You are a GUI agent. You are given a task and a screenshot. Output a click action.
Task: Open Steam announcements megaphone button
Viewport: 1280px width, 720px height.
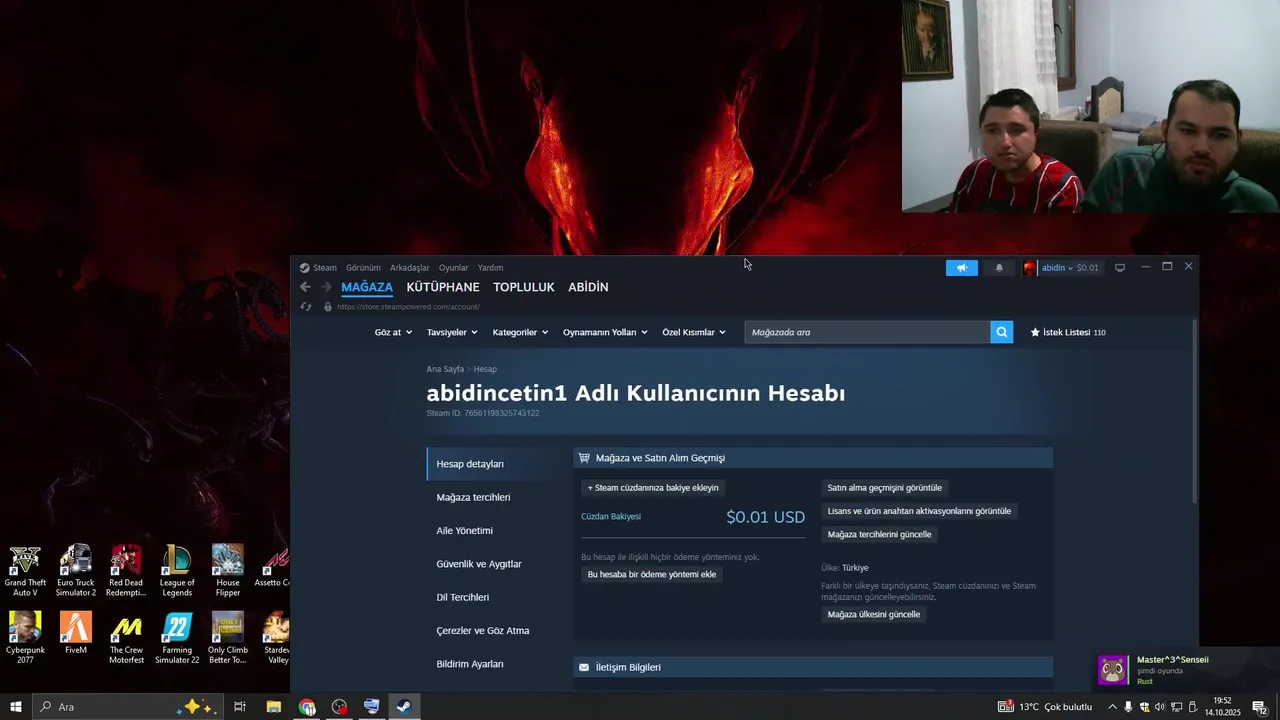click(962, 268)
